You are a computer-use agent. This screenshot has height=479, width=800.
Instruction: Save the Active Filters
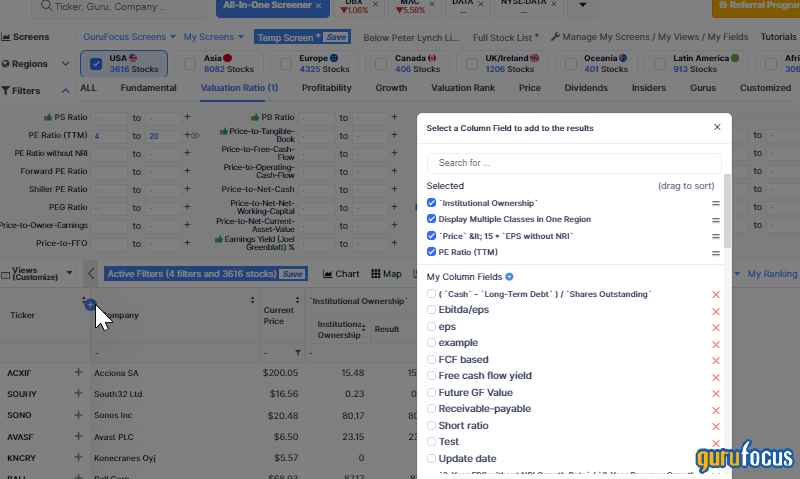pos(292,274)
